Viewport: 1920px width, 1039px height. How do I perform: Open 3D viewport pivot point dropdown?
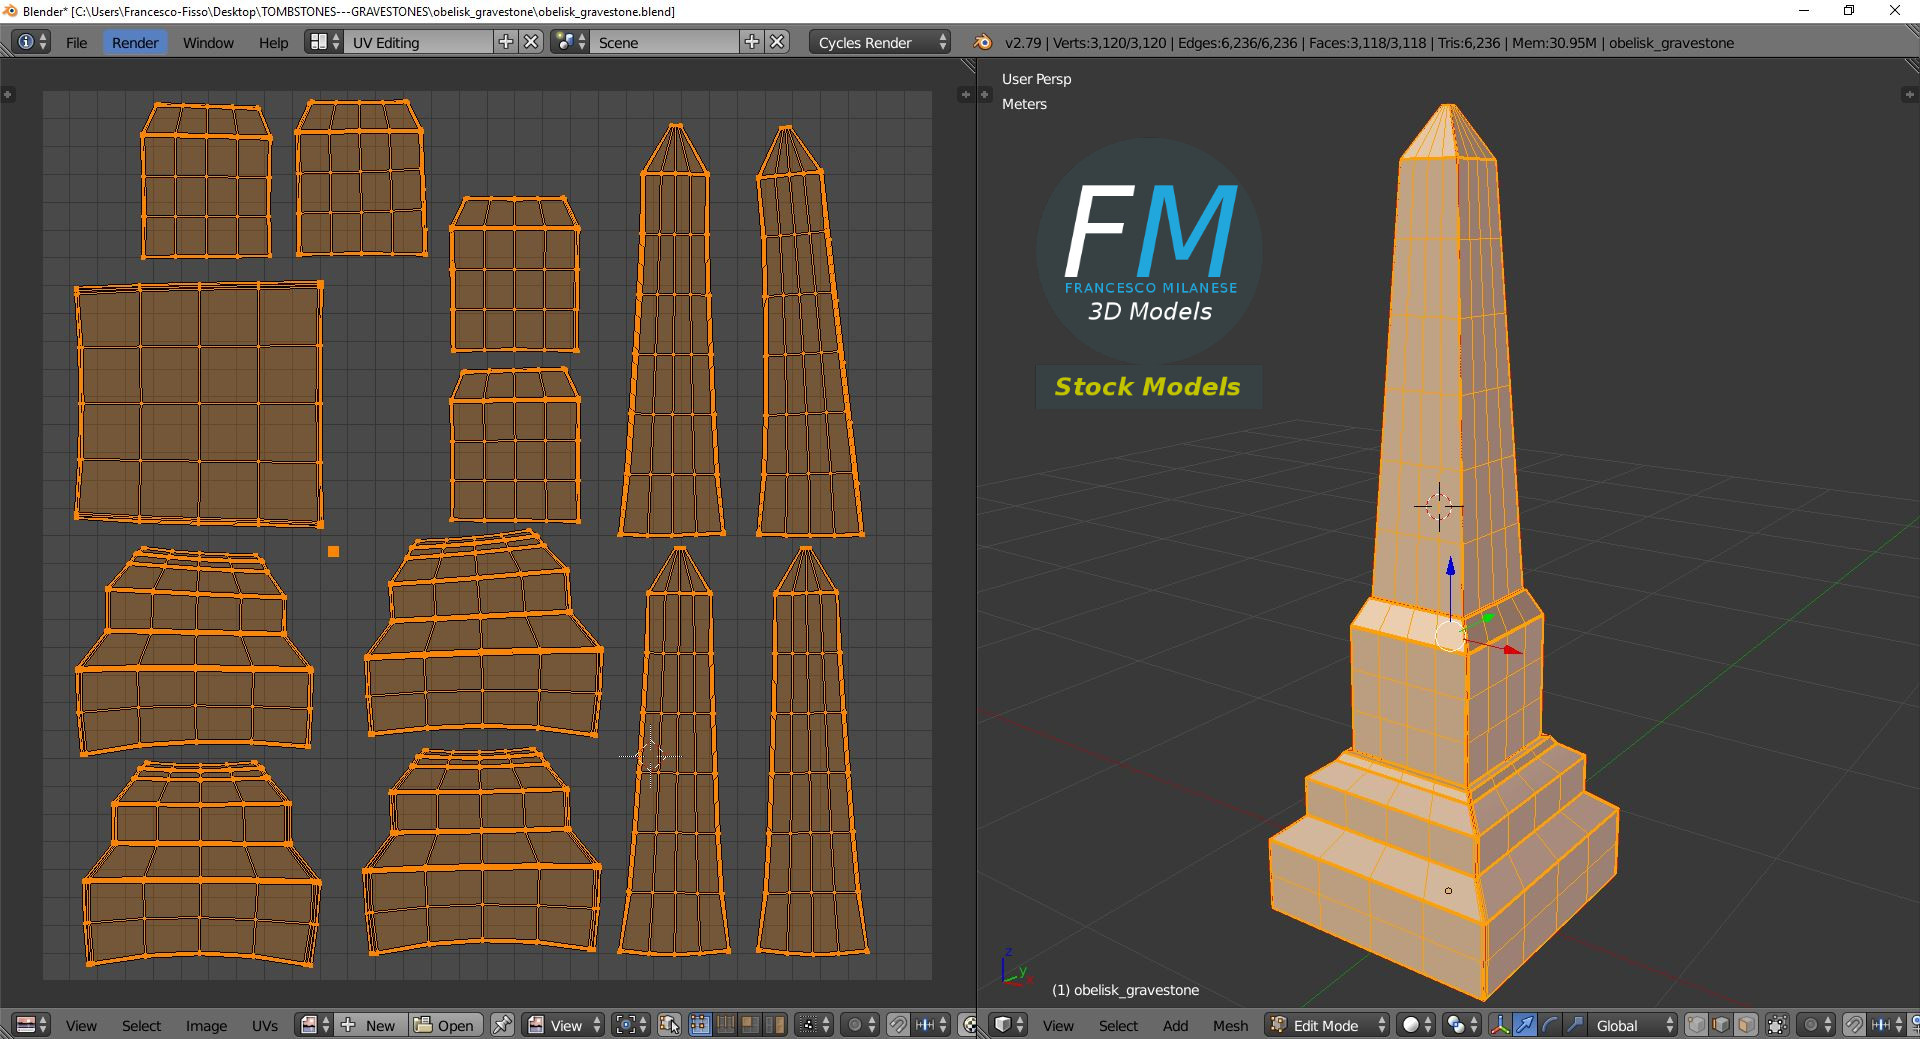1462,1025
